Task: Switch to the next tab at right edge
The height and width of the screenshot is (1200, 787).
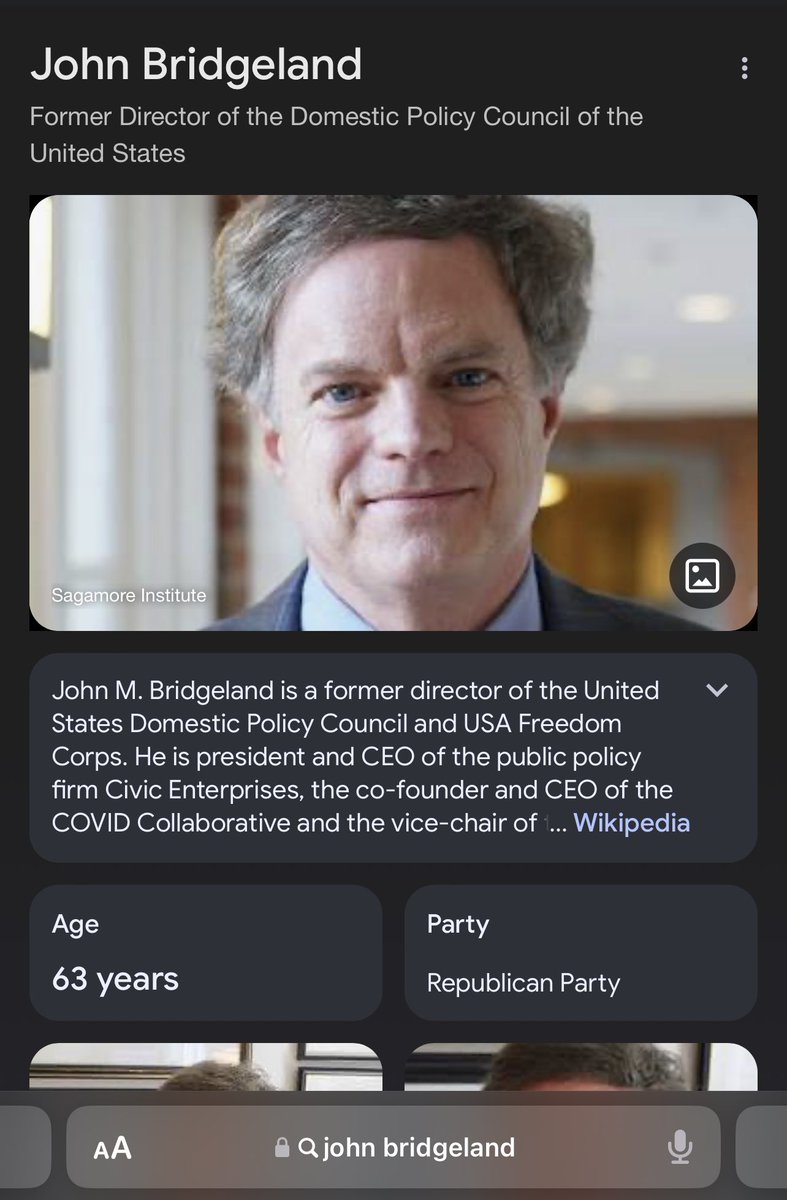Action: click(x=763, y=1147)
